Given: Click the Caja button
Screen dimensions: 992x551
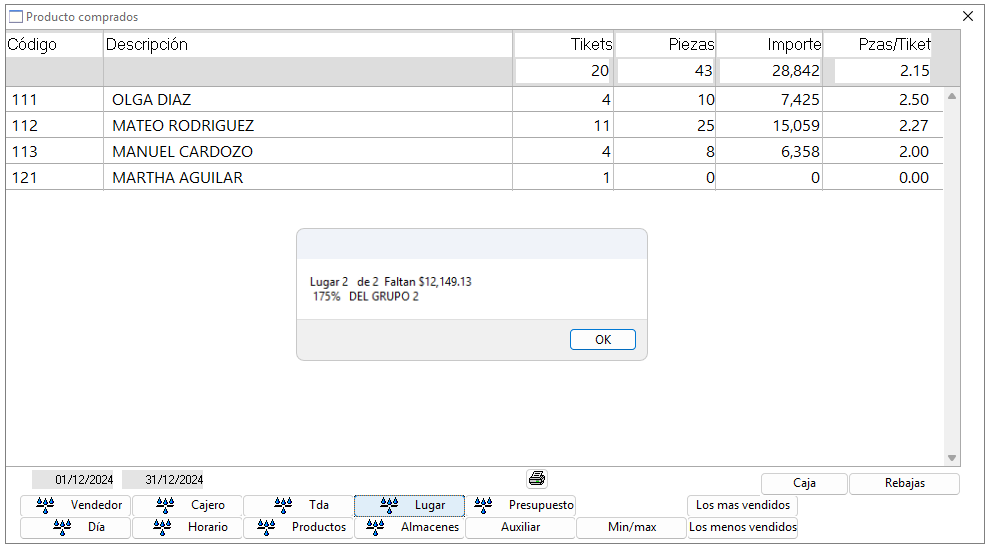Looking at the screenshot, I should 804,484.
